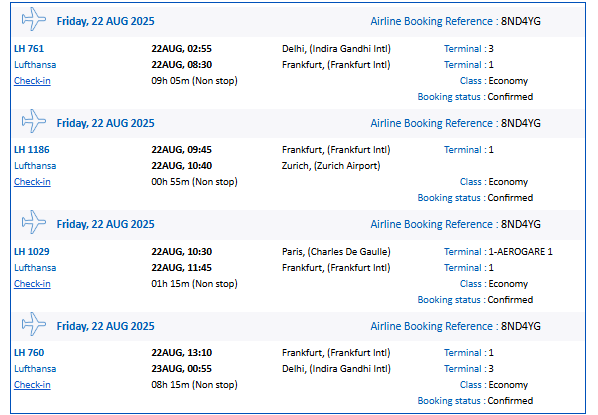Click the Paris, (Charles De Gaulle) departure text

click(336, 252)
